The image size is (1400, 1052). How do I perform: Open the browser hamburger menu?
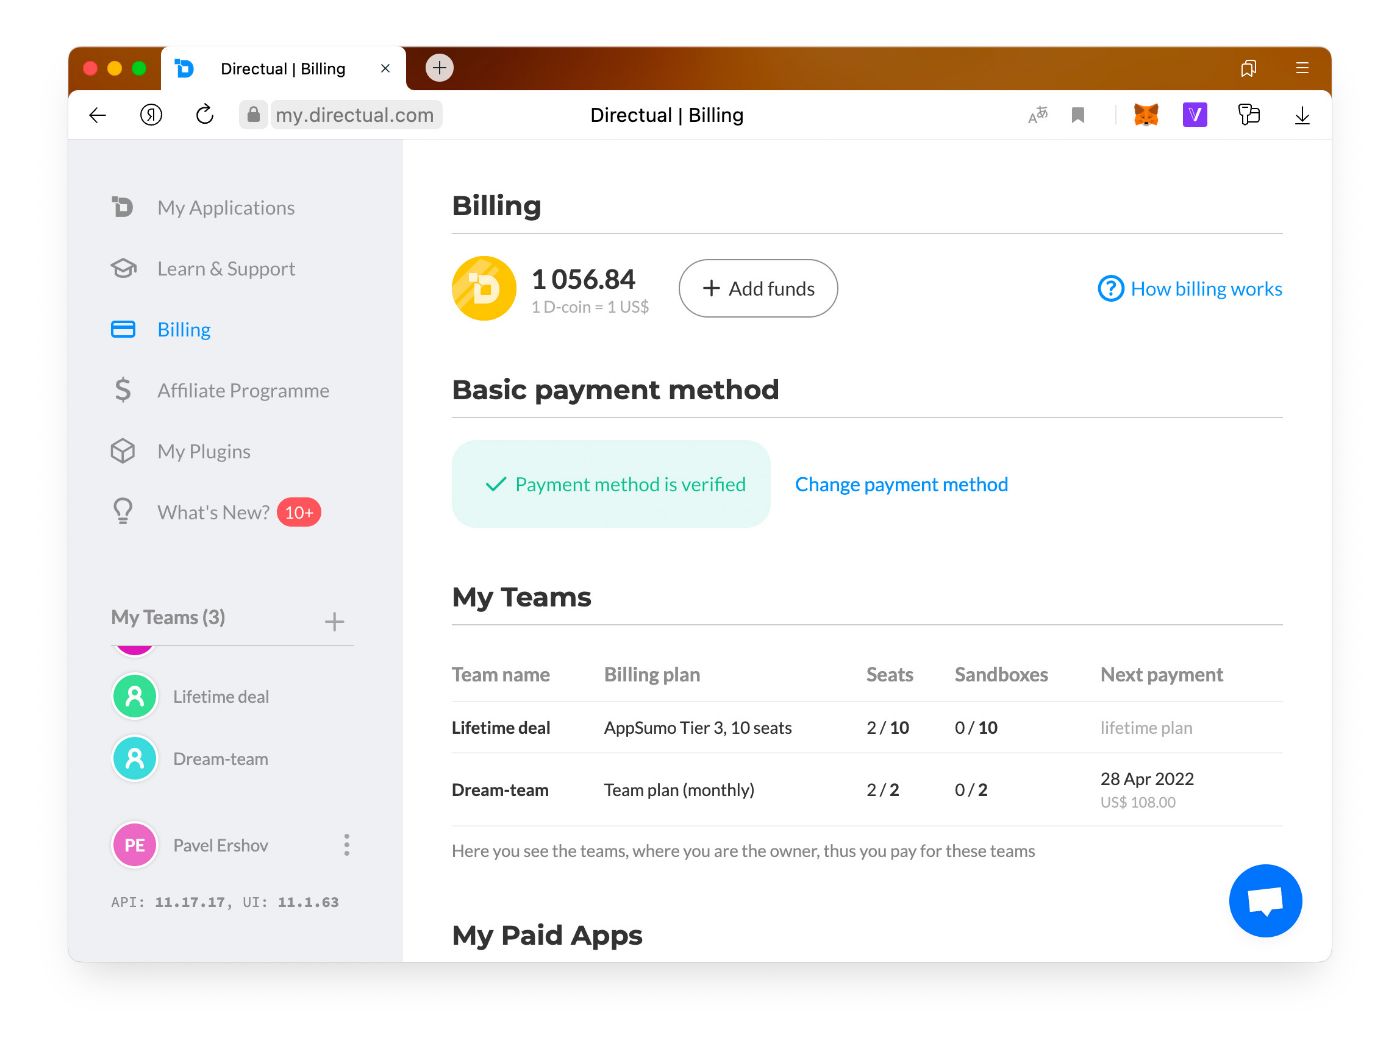1302,68
